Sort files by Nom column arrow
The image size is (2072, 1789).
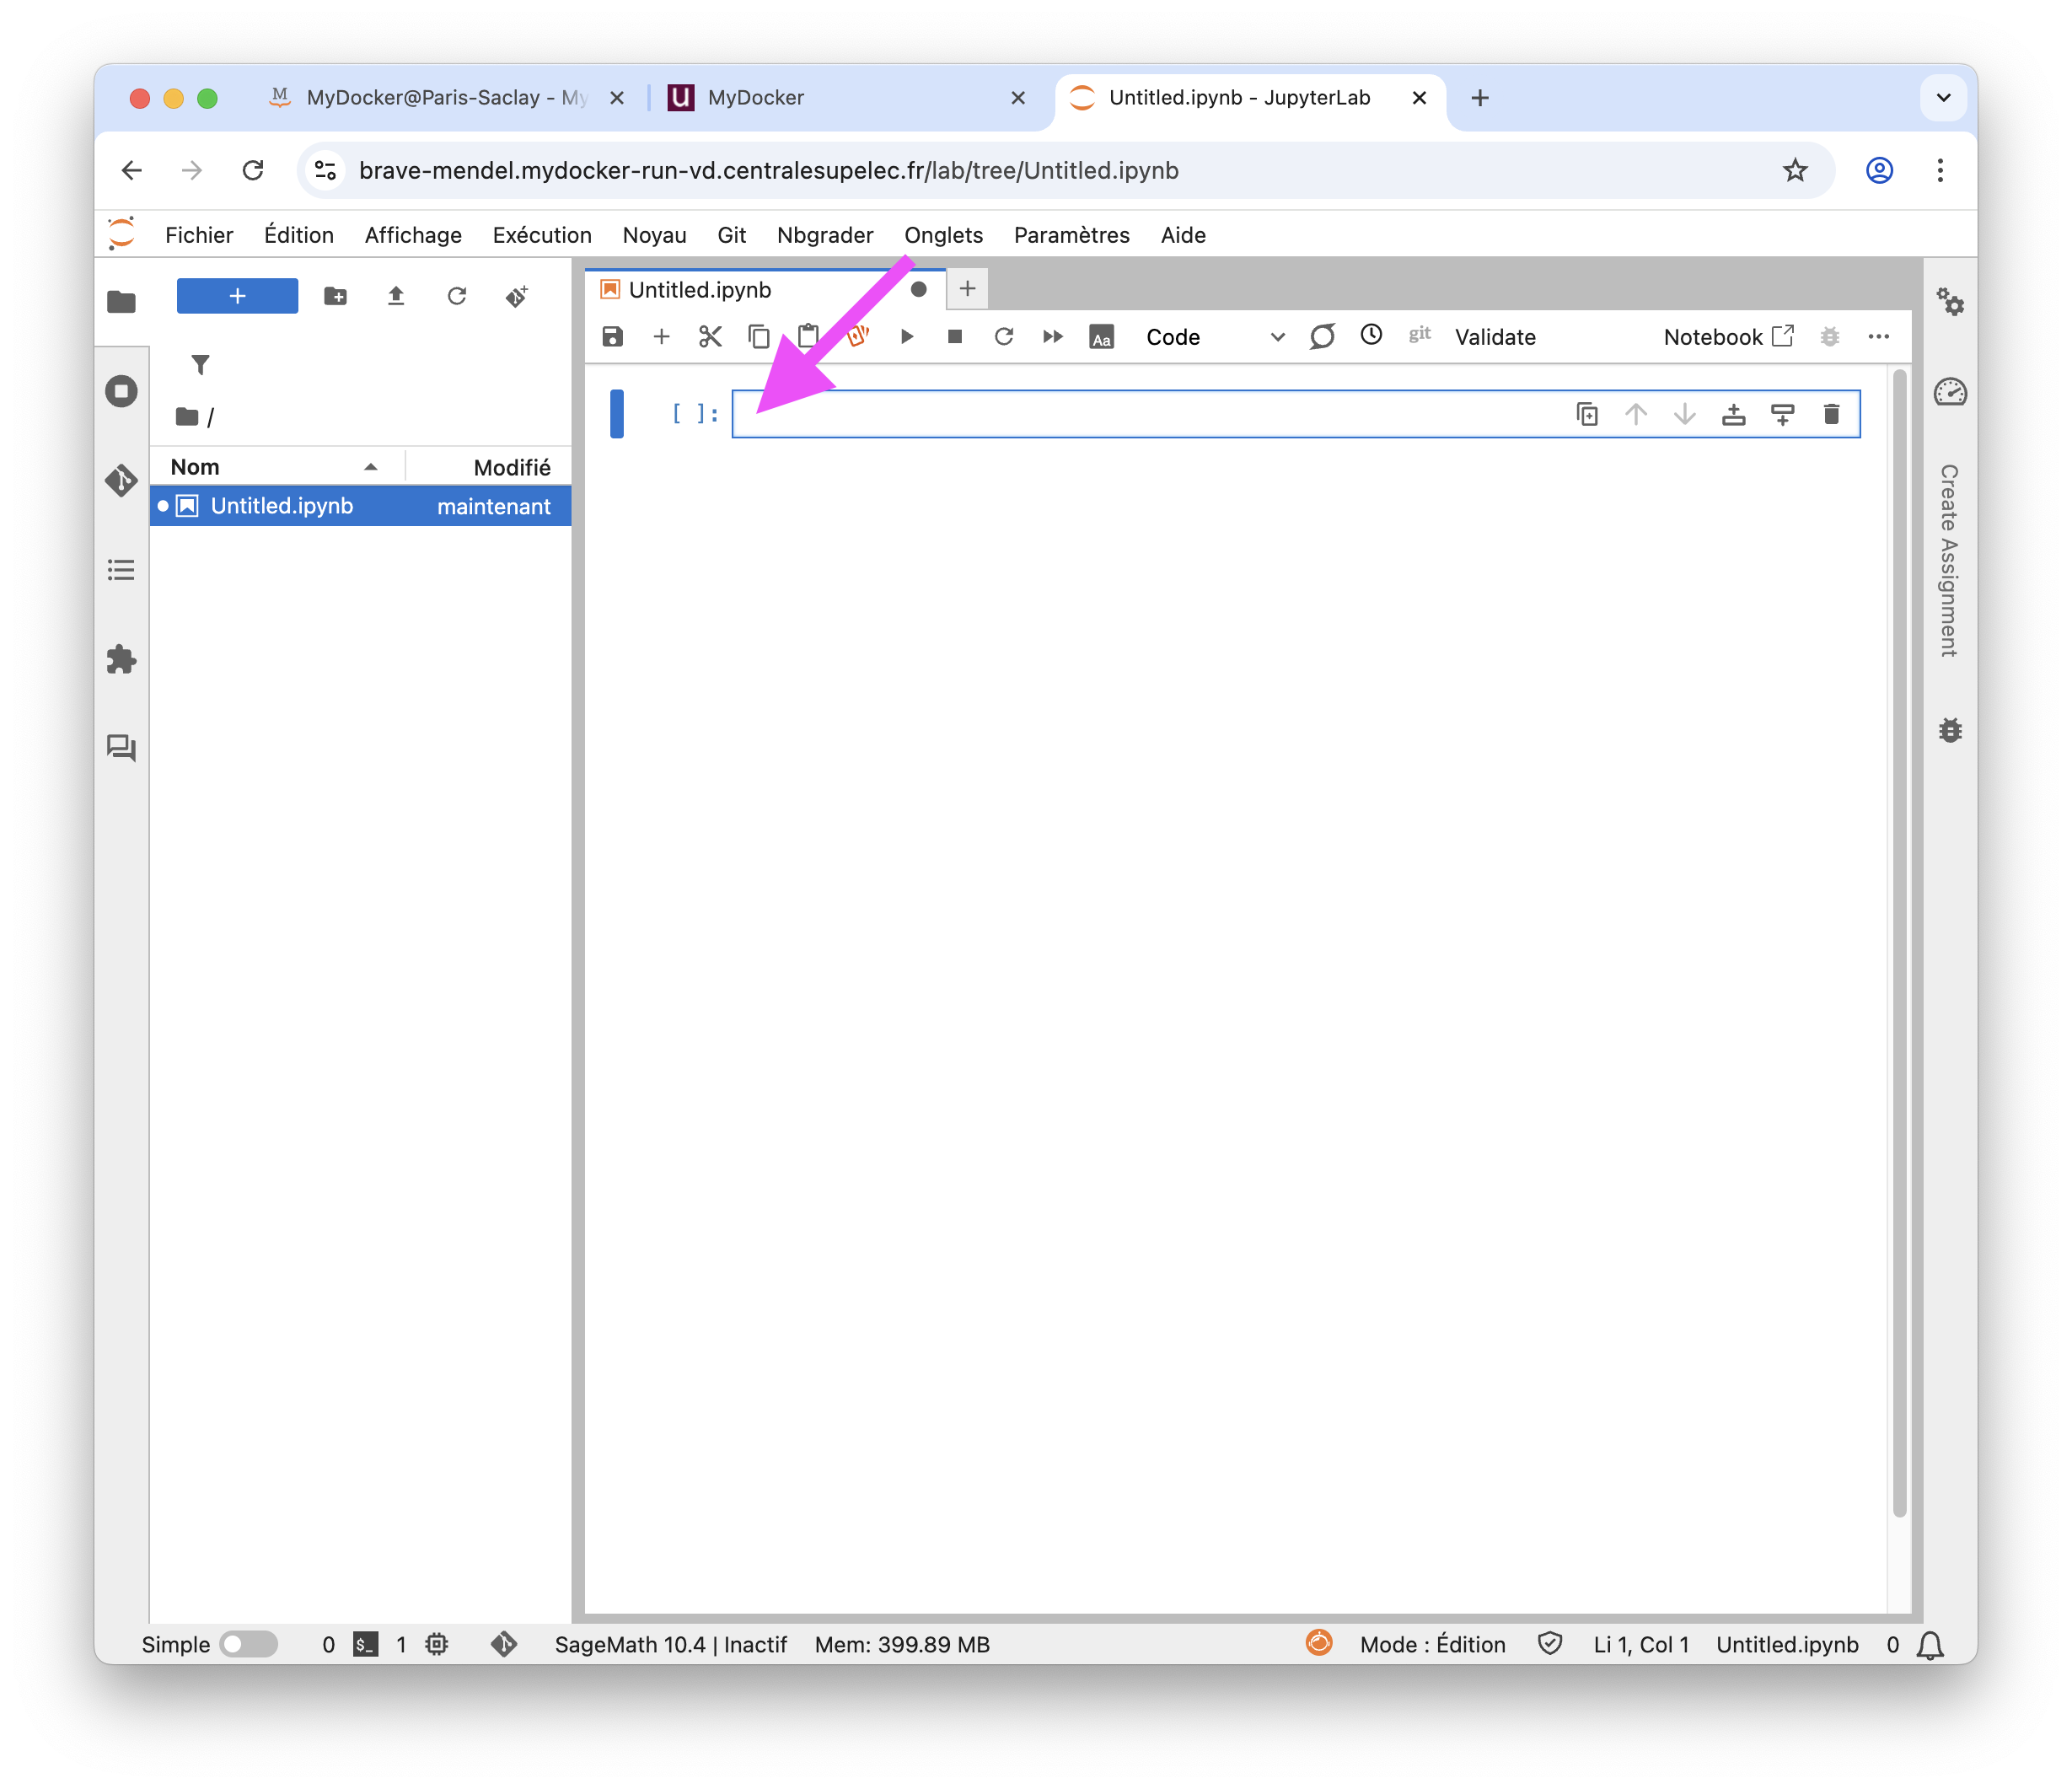tap(371, 467)
